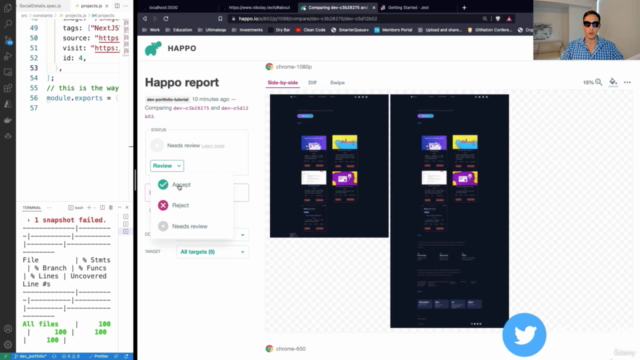This screenshot has width=640, height=360.
Task: Click the happo.io address bar
Action: (355, 19)
